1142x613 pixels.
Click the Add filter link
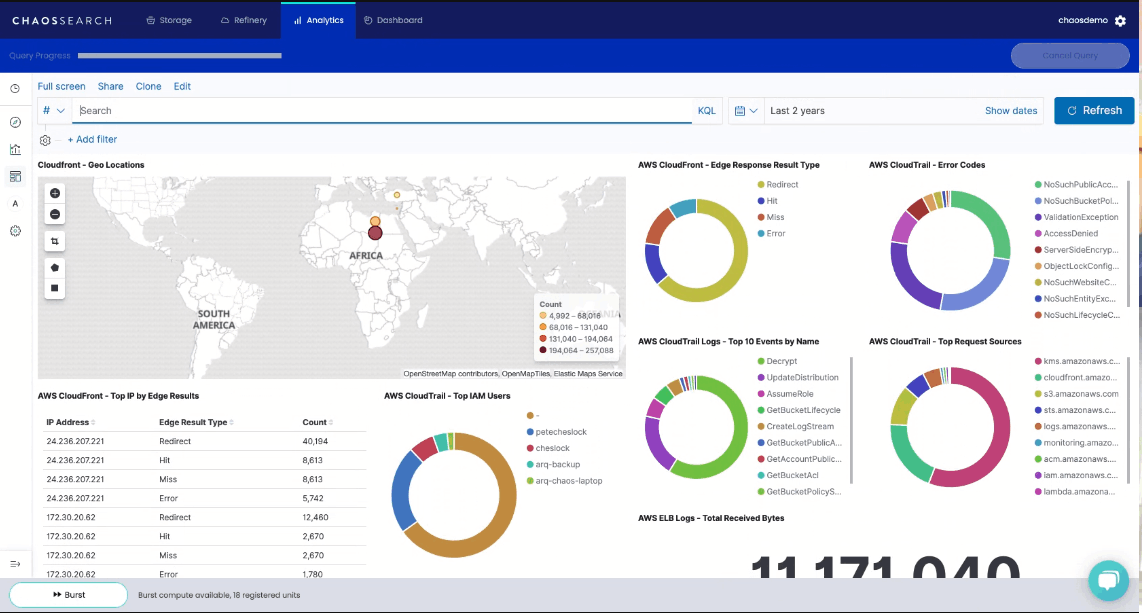(92, 139)
